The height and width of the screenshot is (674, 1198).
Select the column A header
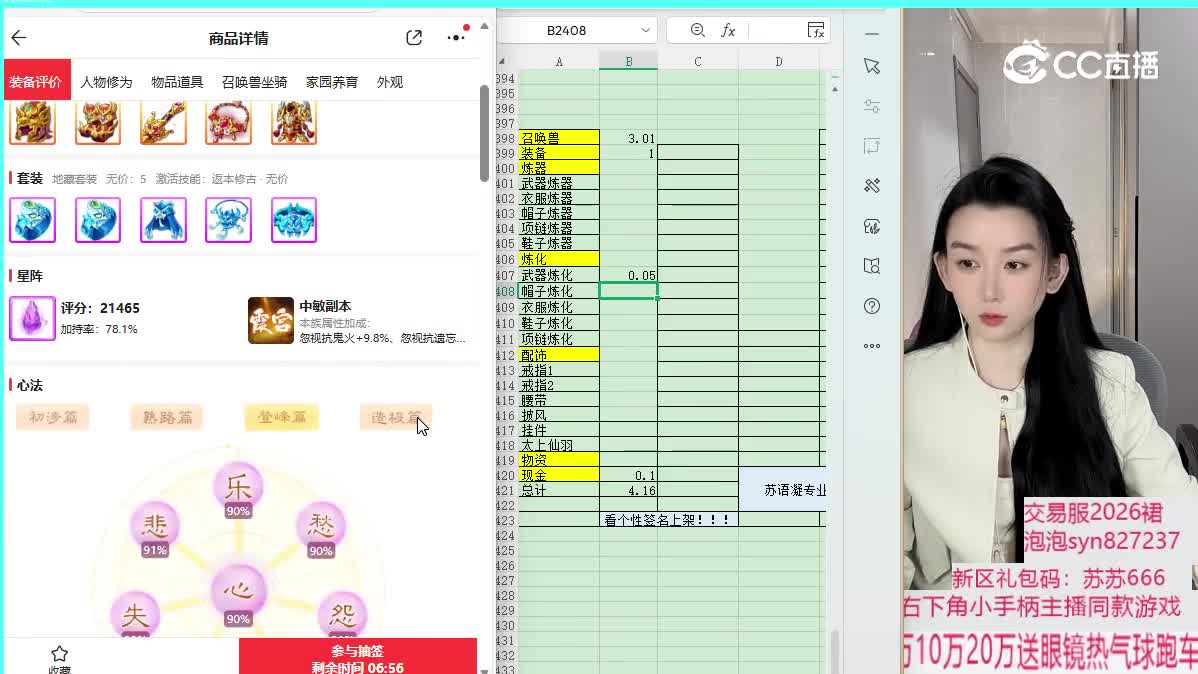pos(559,61)
